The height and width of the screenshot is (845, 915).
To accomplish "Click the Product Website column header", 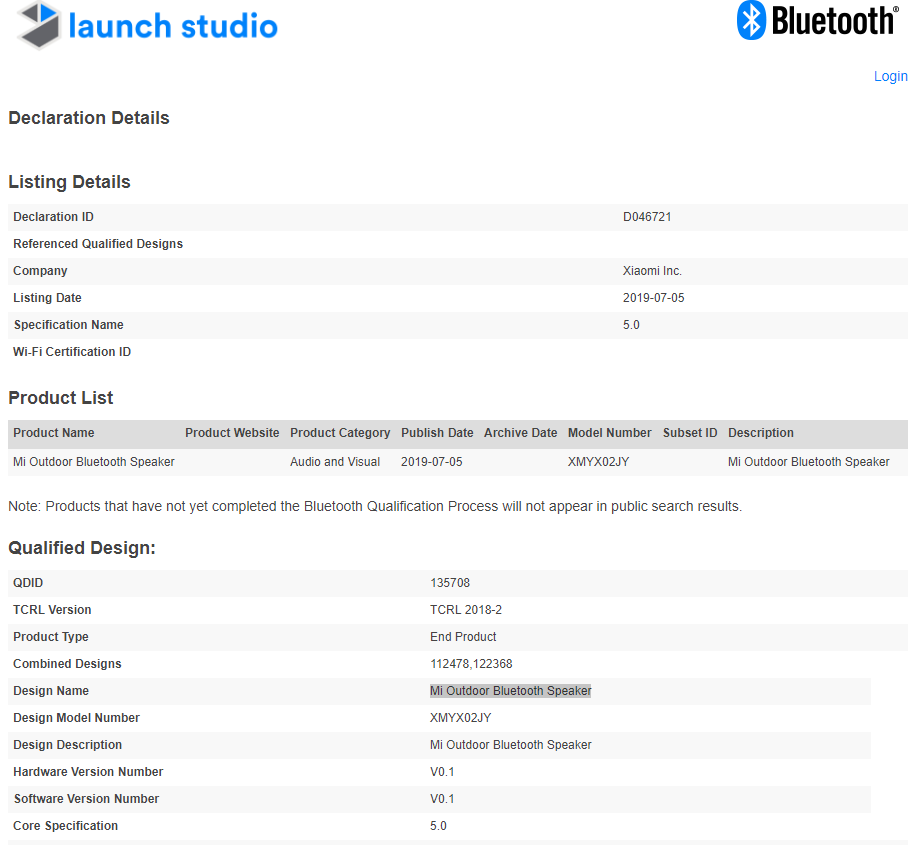I will coord(232,433).
